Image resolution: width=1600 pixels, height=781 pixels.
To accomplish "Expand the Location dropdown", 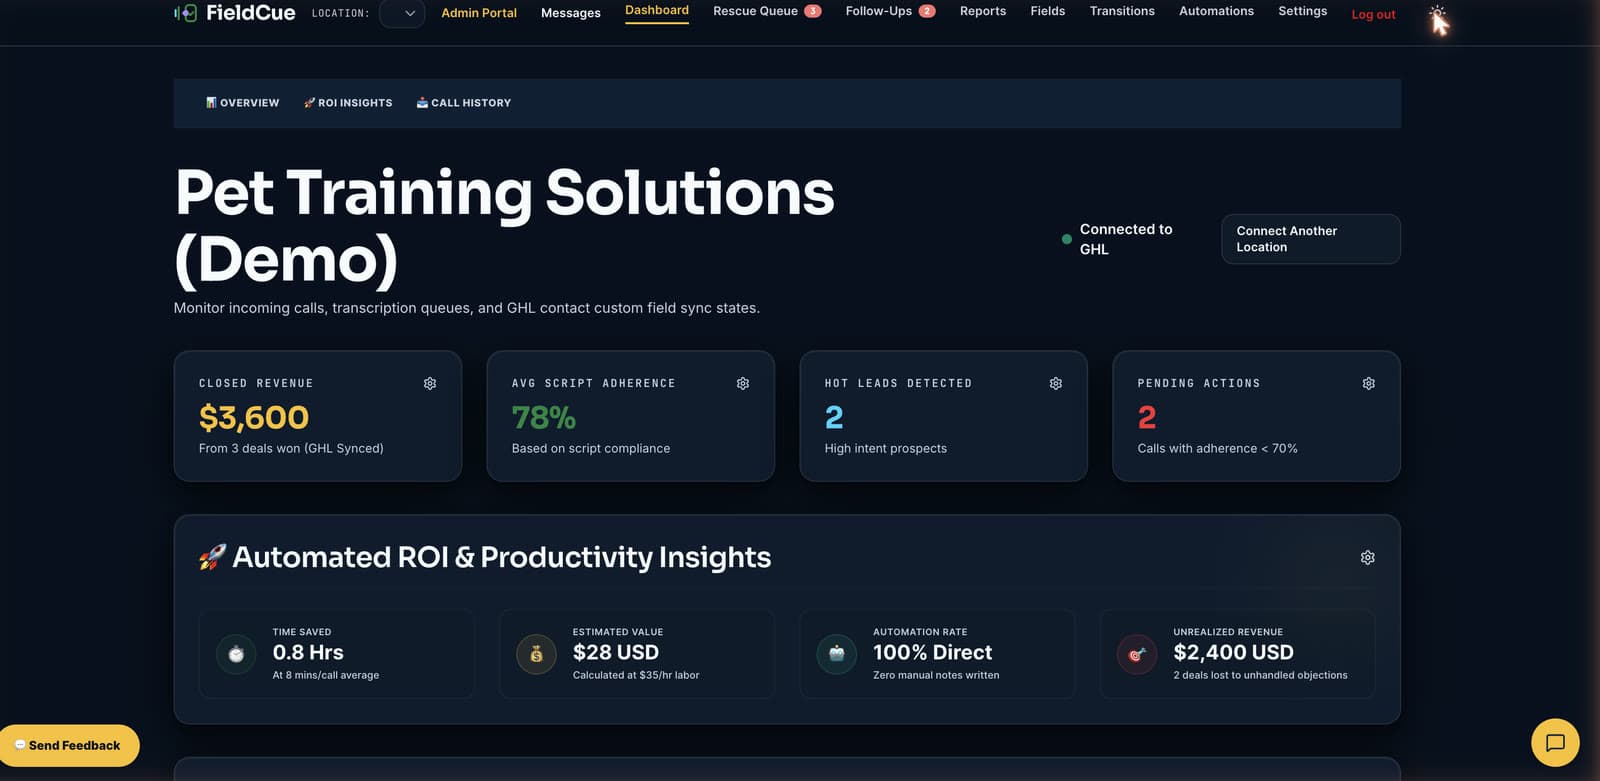I will point(402,13).
